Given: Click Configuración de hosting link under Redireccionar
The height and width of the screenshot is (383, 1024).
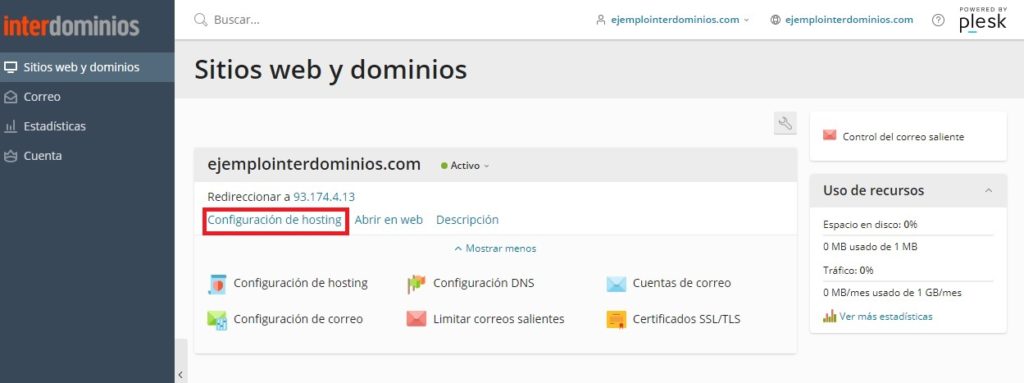Looking at the screenshot, I should click(x=274, y=220).
